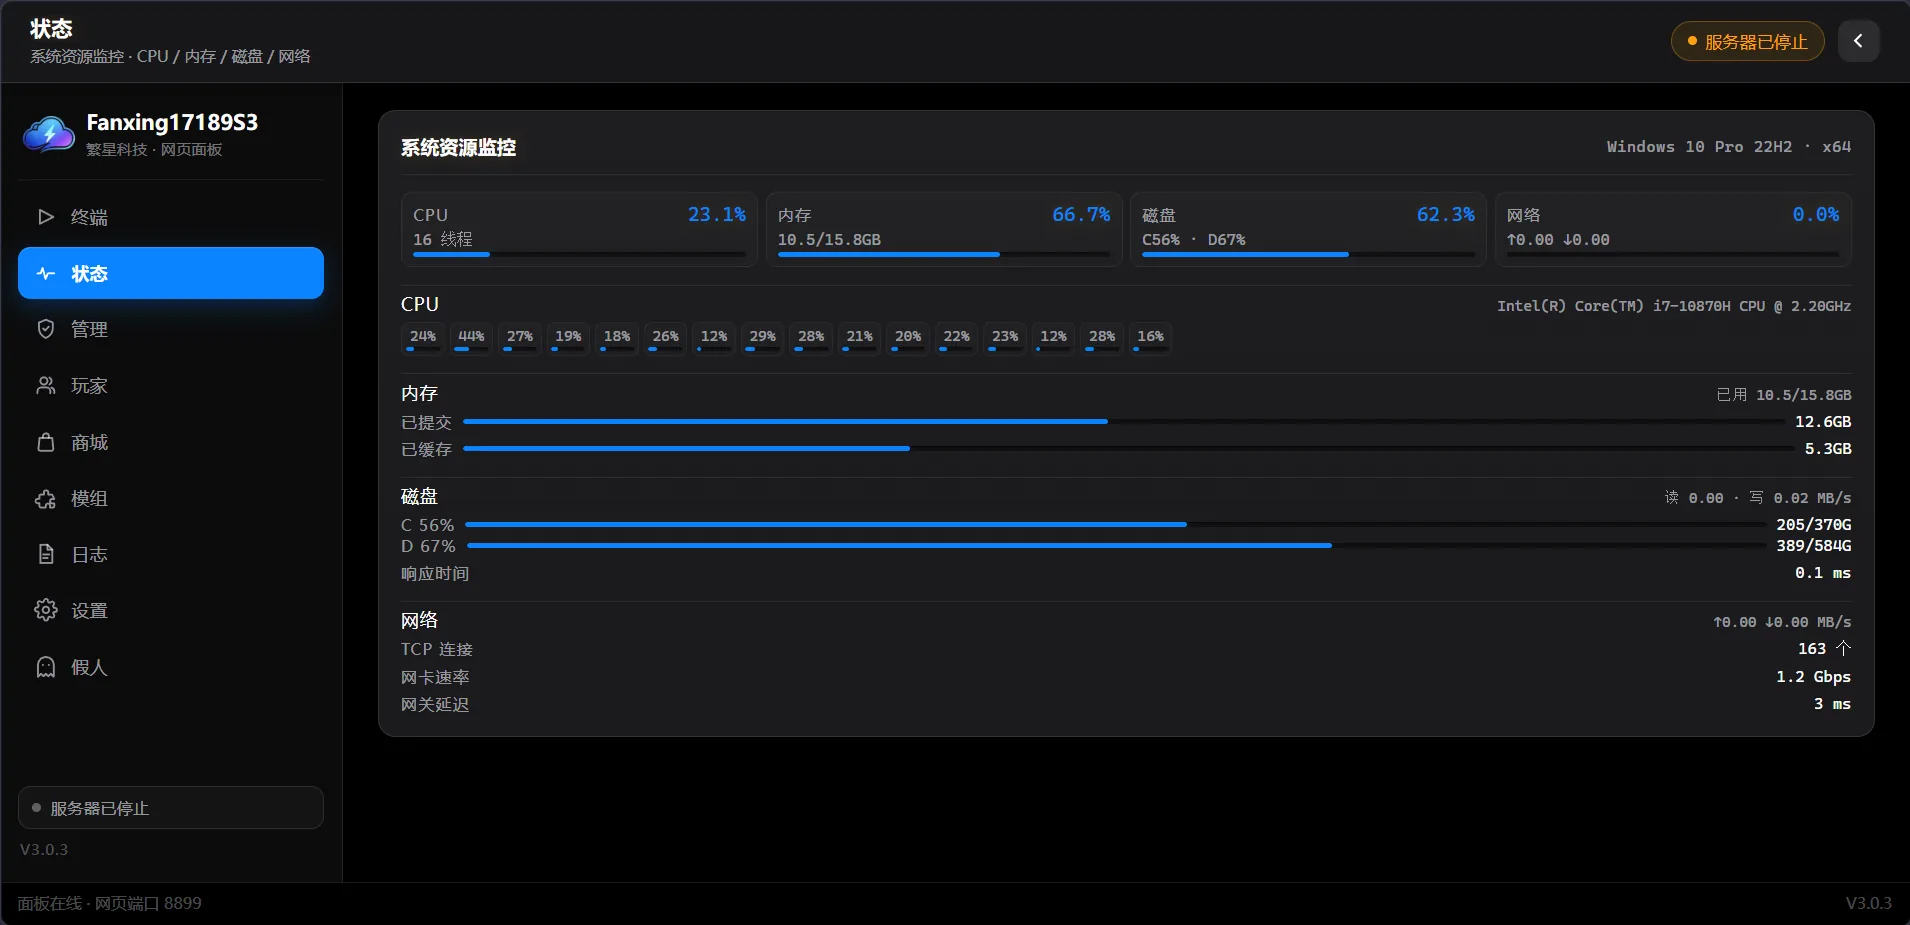The width and height of the screenshot is (1910, 925).
Task: Click the orange 服务器已停止 status badge
Action: [x=1747, y=41]
